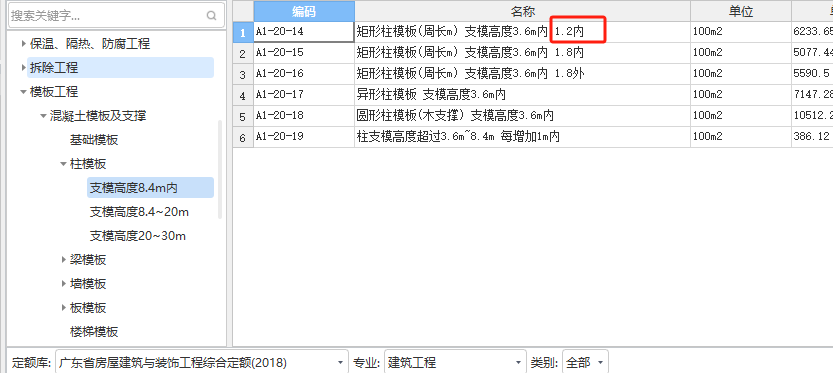The width and height of the screenshot is (833, 373).
Task: Open the 类别 全部 dropdown
Action: [x=585, y=362]
